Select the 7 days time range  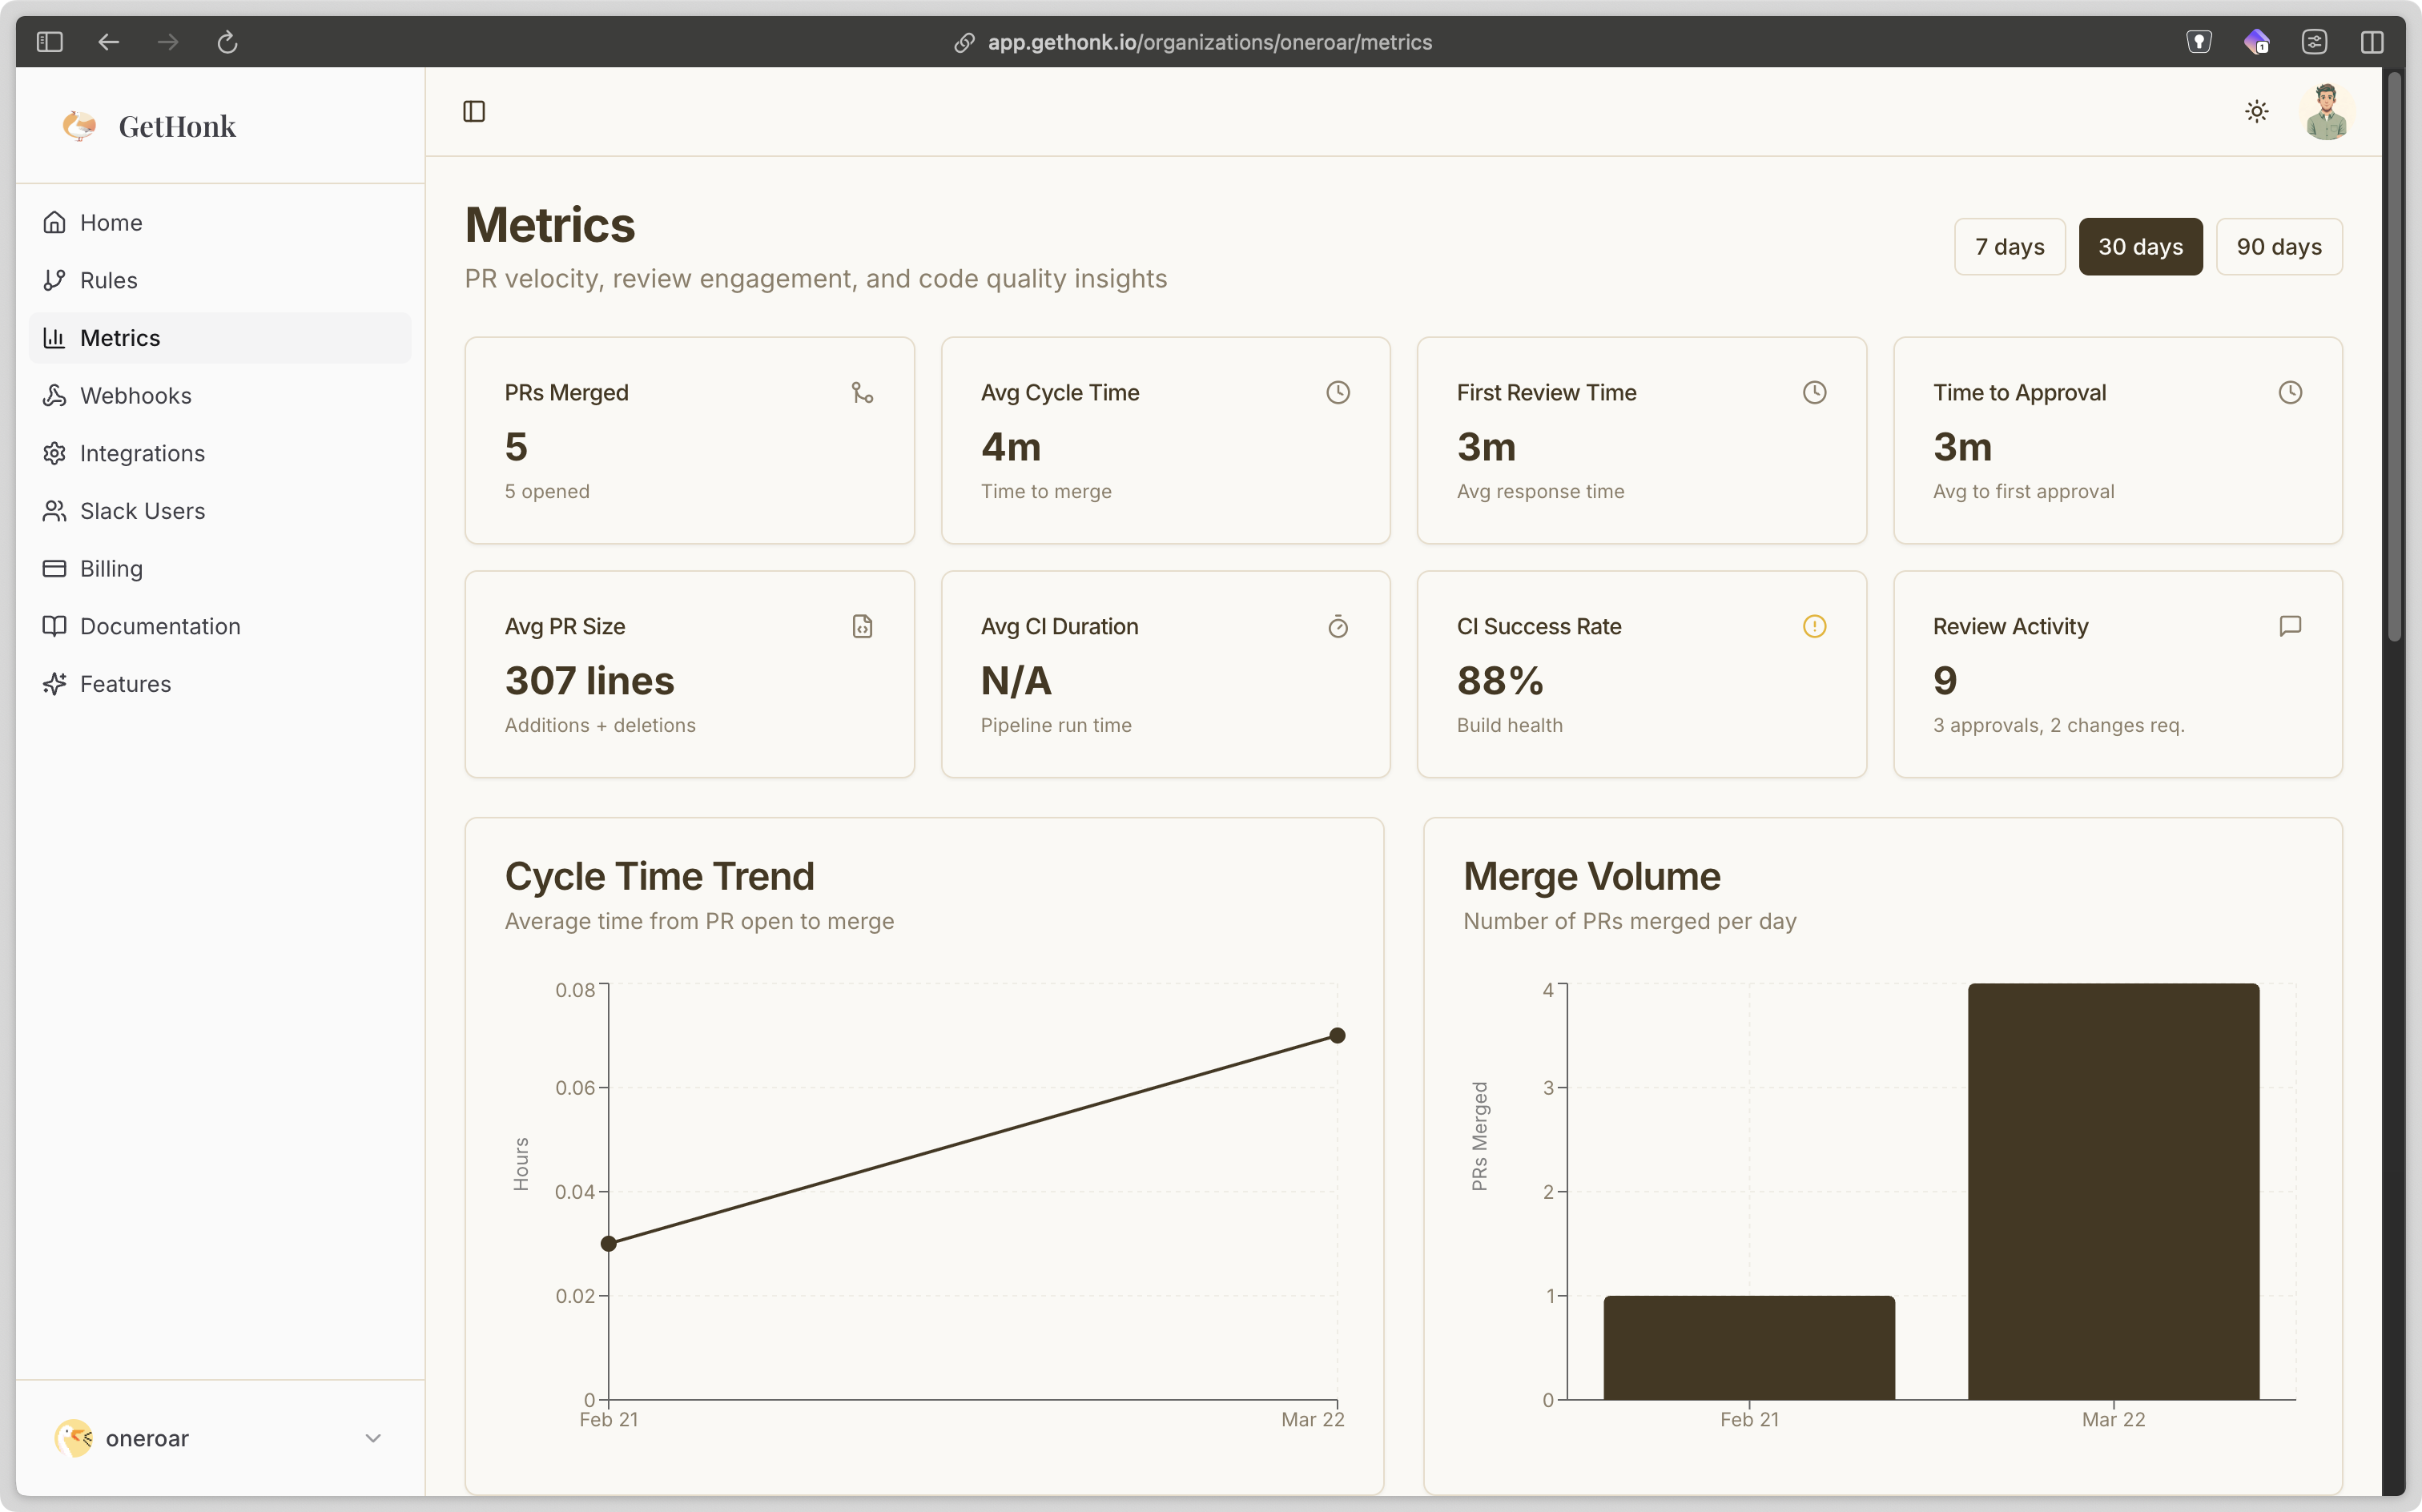point(2009,247)
